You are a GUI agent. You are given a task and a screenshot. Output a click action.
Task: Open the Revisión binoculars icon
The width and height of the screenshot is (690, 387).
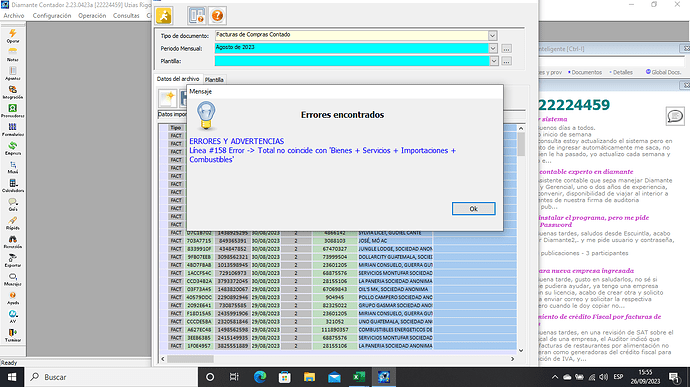coord(13,241)
